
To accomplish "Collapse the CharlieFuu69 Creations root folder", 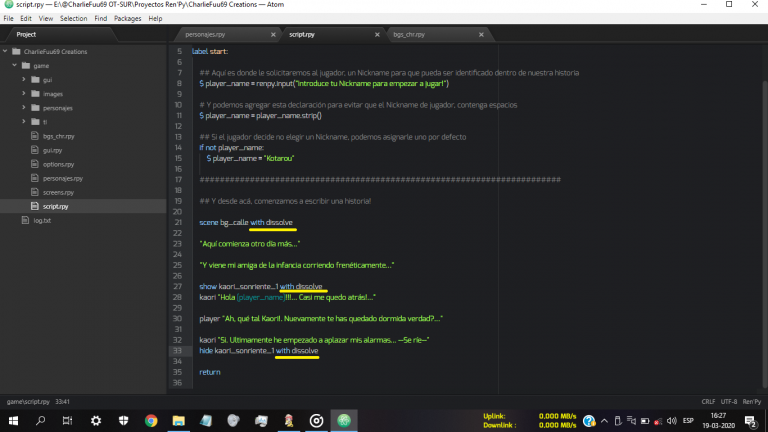I will pyautogui.click(x=7, y=51).
